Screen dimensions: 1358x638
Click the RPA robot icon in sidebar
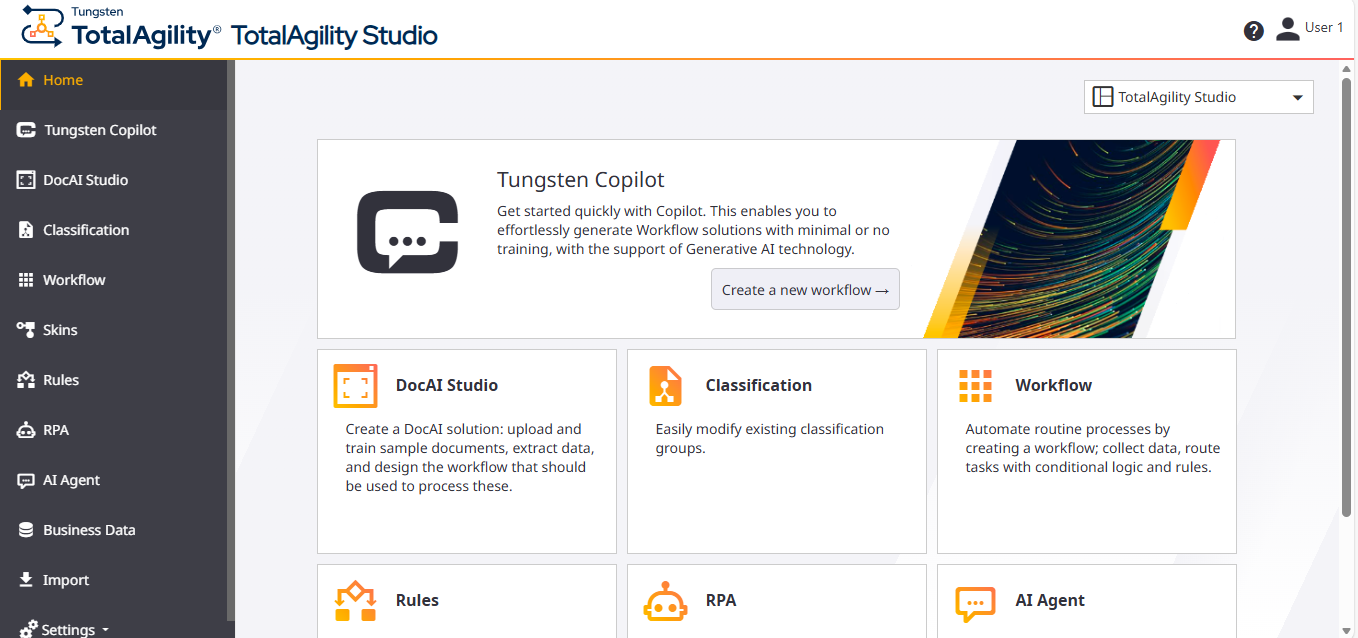pyautogui.click(x=26, y=430)
